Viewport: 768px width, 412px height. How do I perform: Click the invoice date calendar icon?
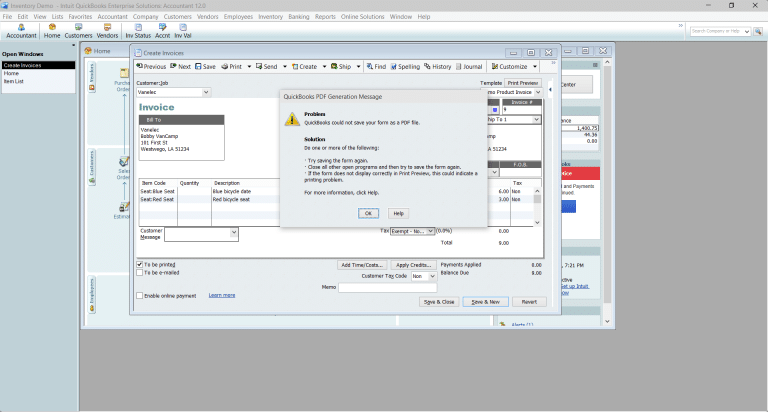(x=495, y=110)
